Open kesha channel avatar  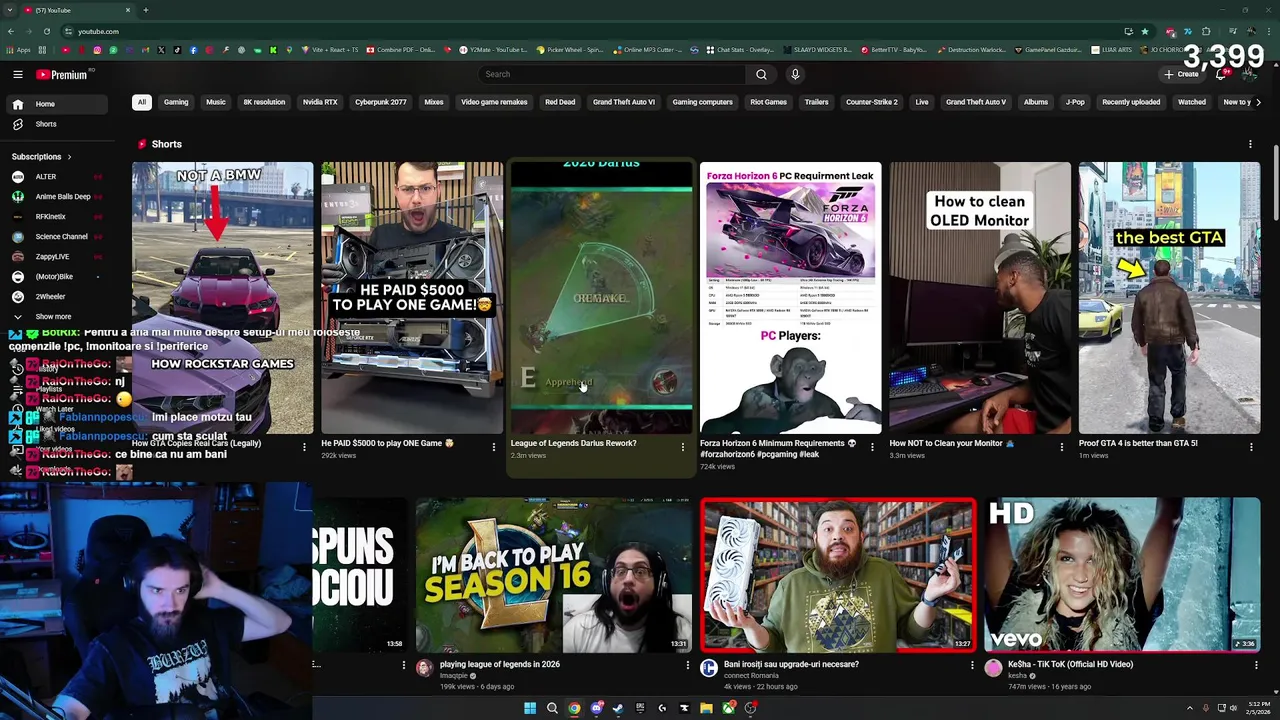pos(993,668)
